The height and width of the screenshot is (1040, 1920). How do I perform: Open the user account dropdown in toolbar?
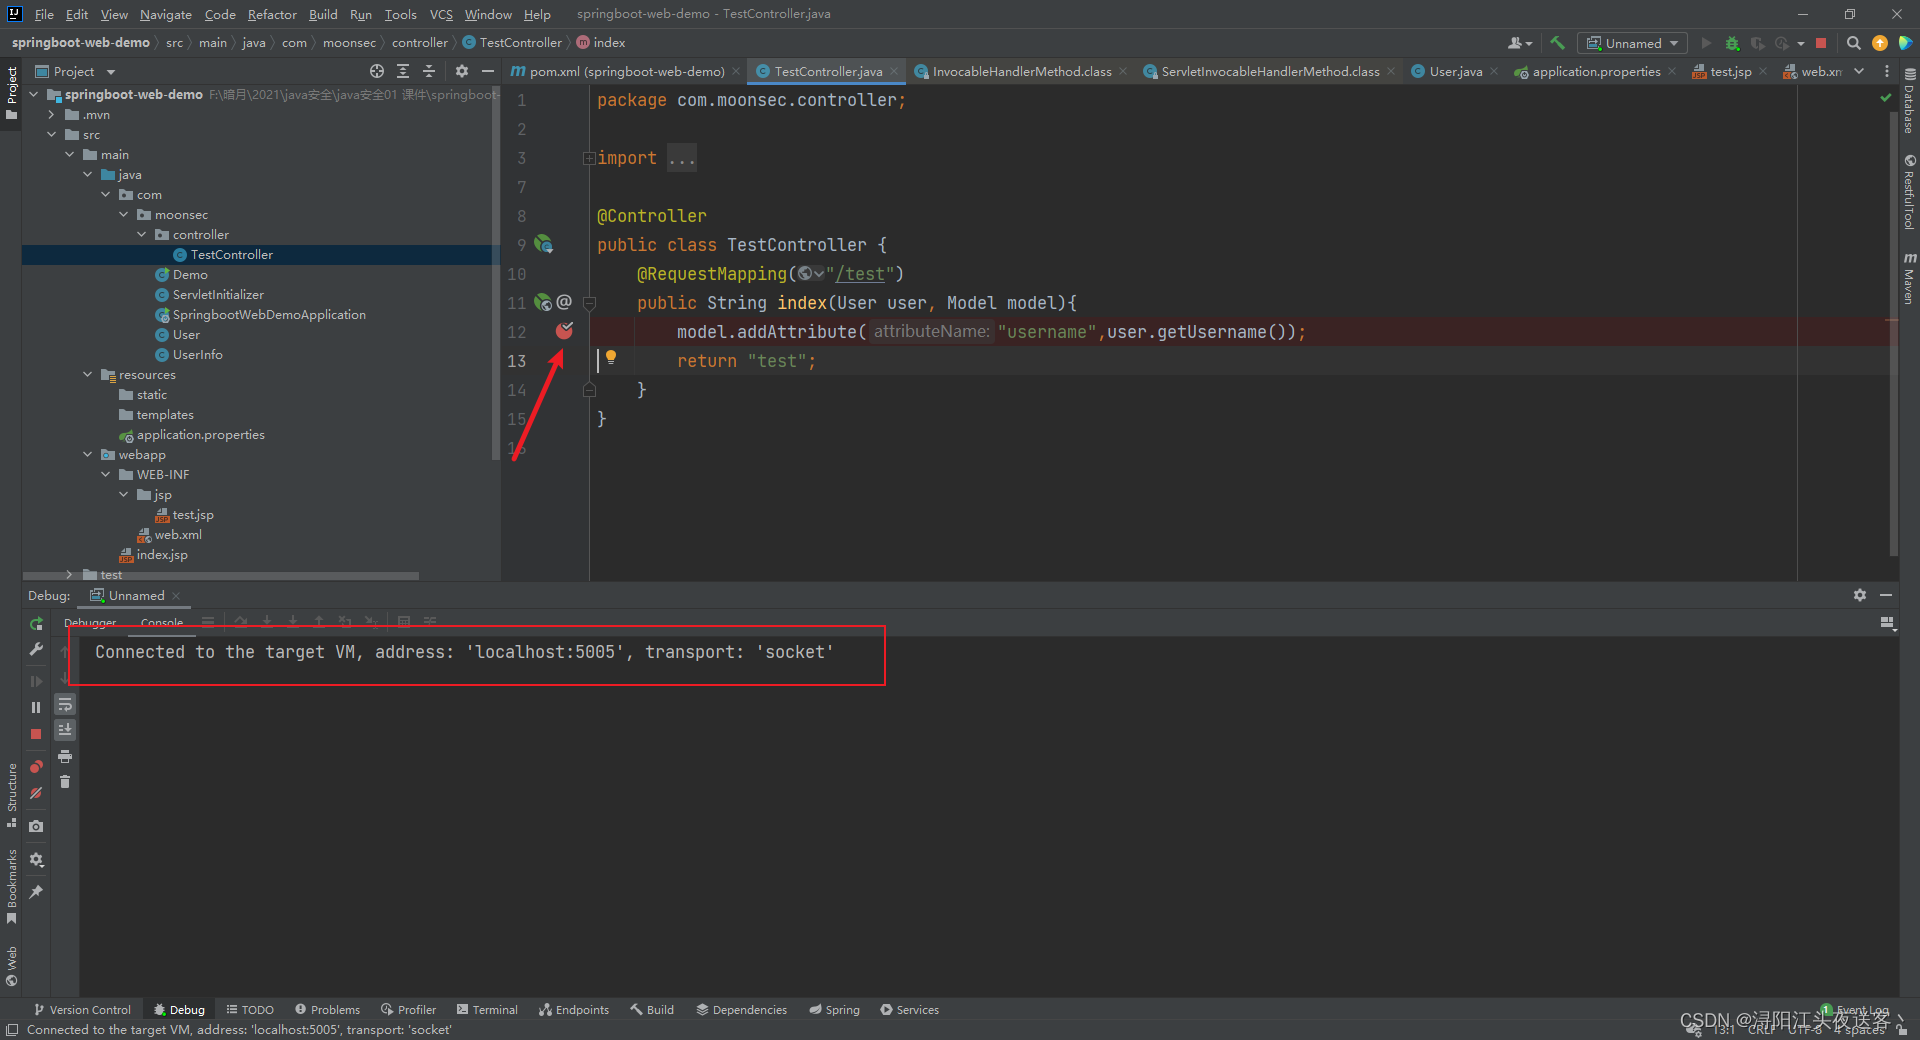pyautogui.click(x=1519, y=43)
